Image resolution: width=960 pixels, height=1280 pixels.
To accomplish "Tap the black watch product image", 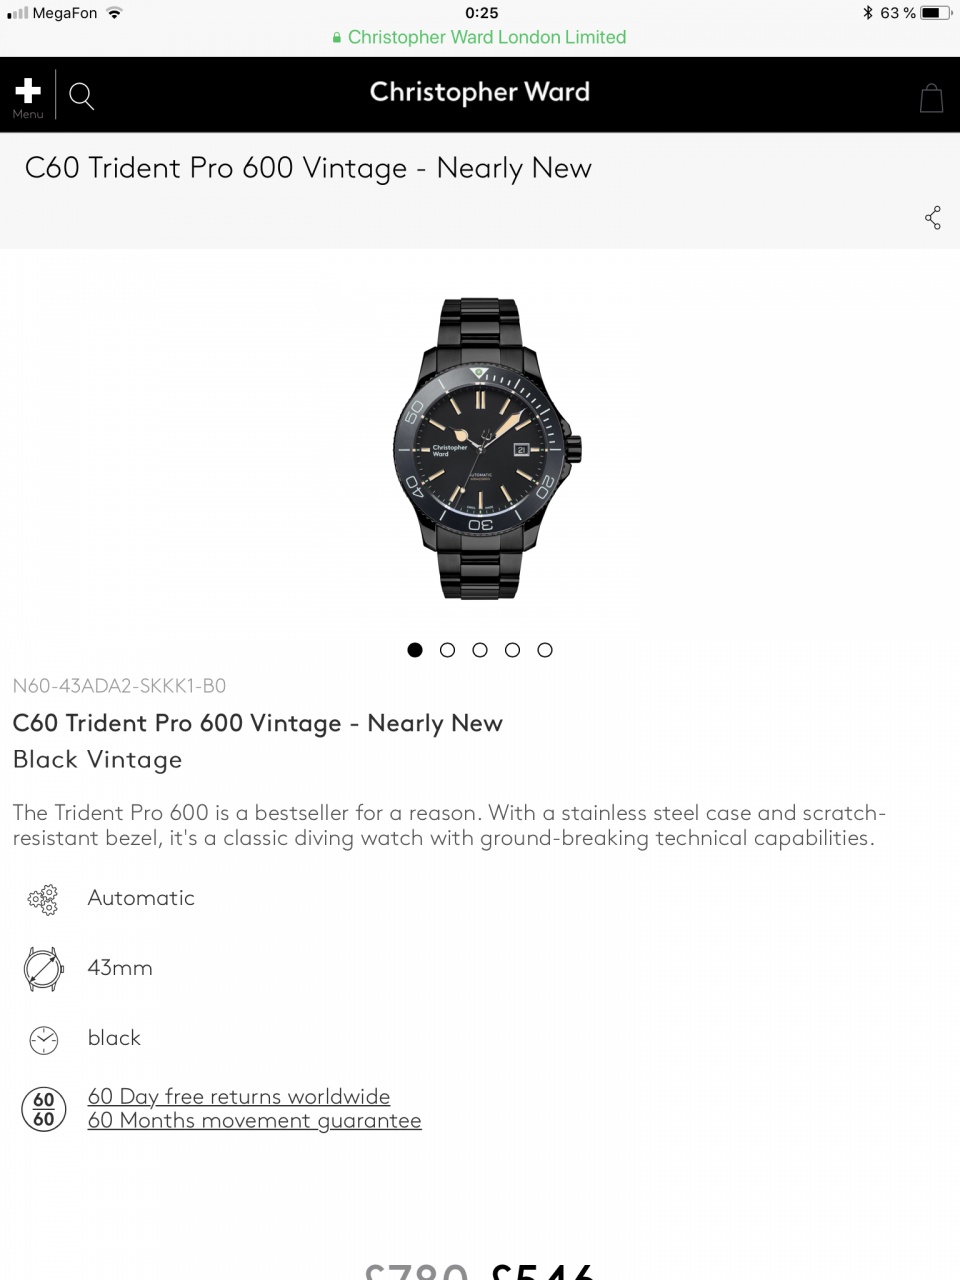I will pos(487,448).
